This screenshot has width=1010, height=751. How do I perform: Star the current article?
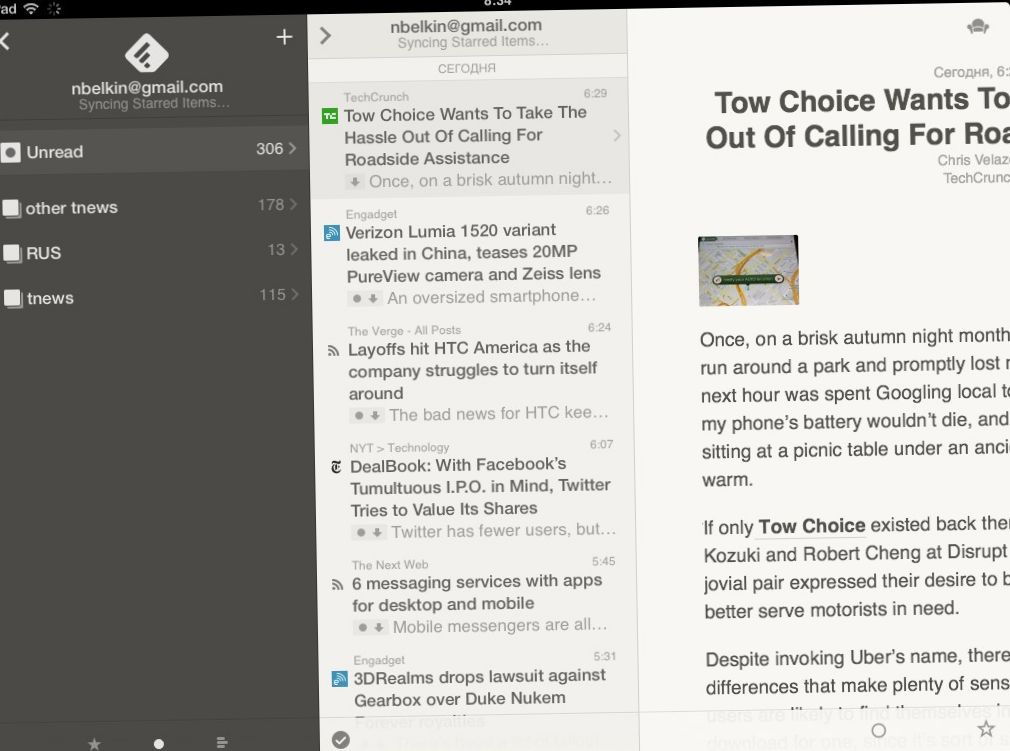986,728
